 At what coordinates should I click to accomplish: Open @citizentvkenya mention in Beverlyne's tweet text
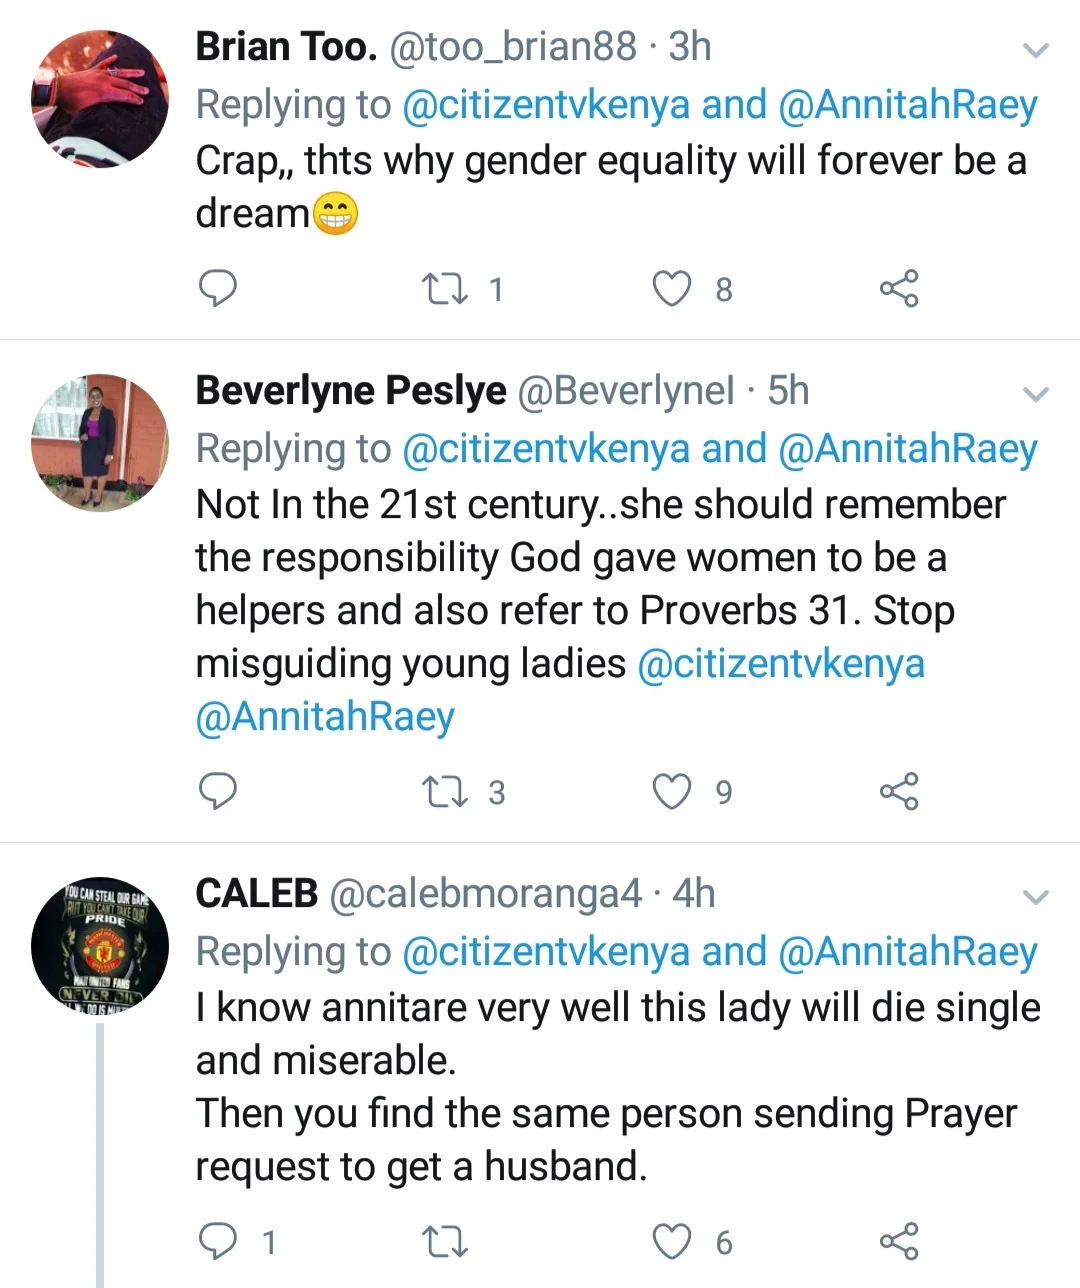coord(780,664)
